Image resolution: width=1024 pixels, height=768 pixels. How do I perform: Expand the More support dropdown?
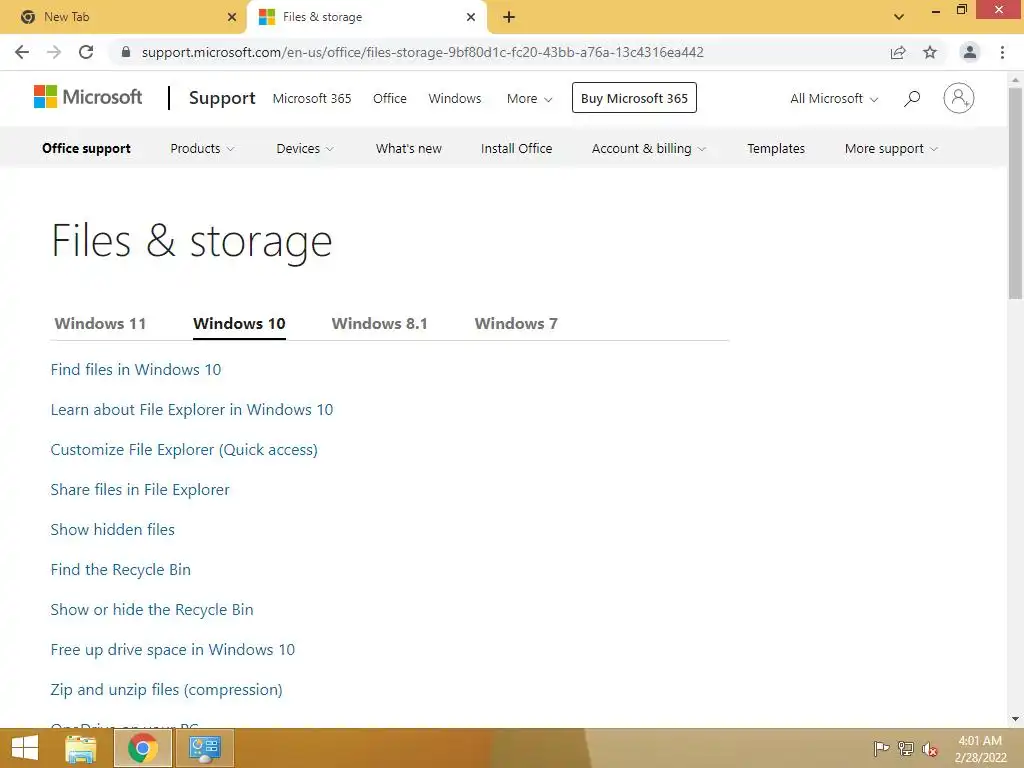891,149
